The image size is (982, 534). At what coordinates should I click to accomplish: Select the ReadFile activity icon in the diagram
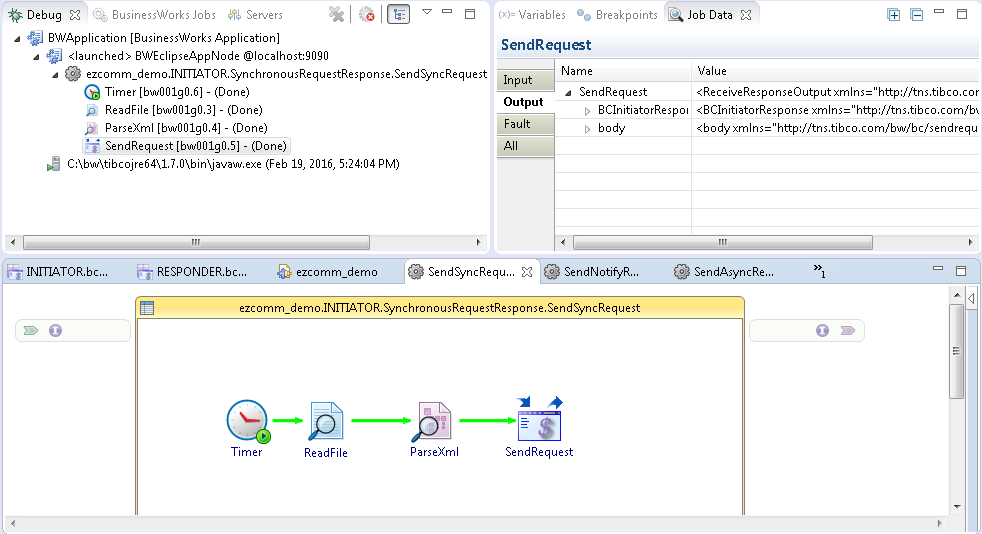click(326, 421)
